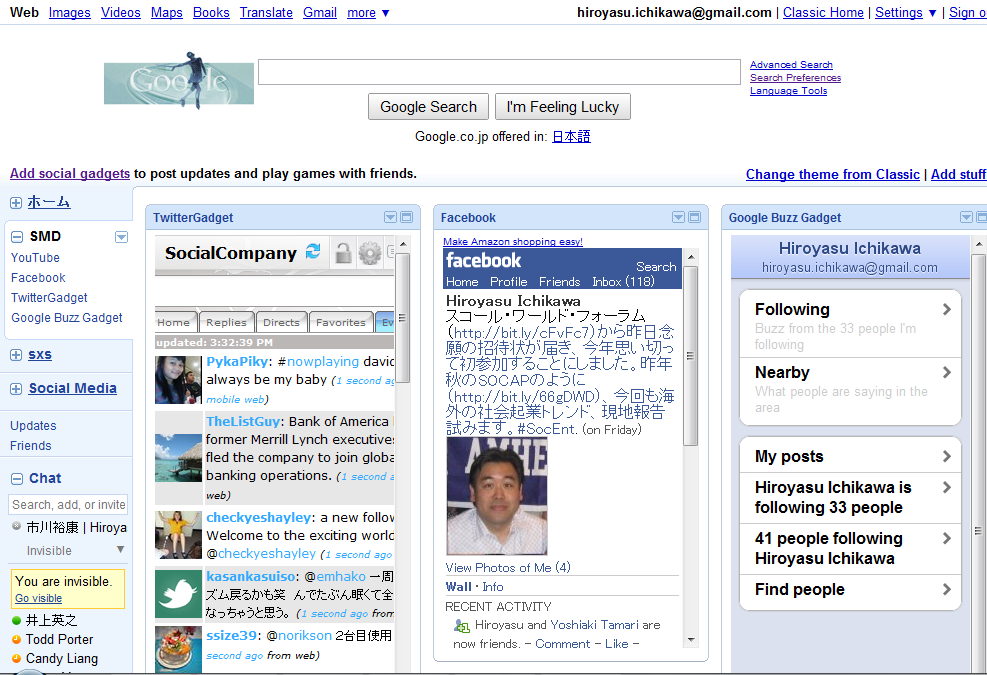Open the Facebook gadget menu dropdown

tap(678, 217)
